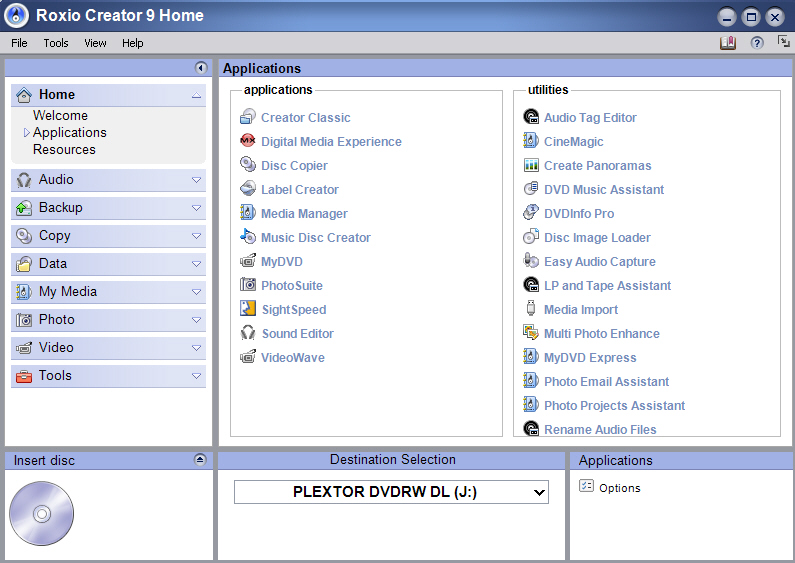Click the Disc Copier disc icon
This screenshot has height=563, width=795.
pos(247,164)
